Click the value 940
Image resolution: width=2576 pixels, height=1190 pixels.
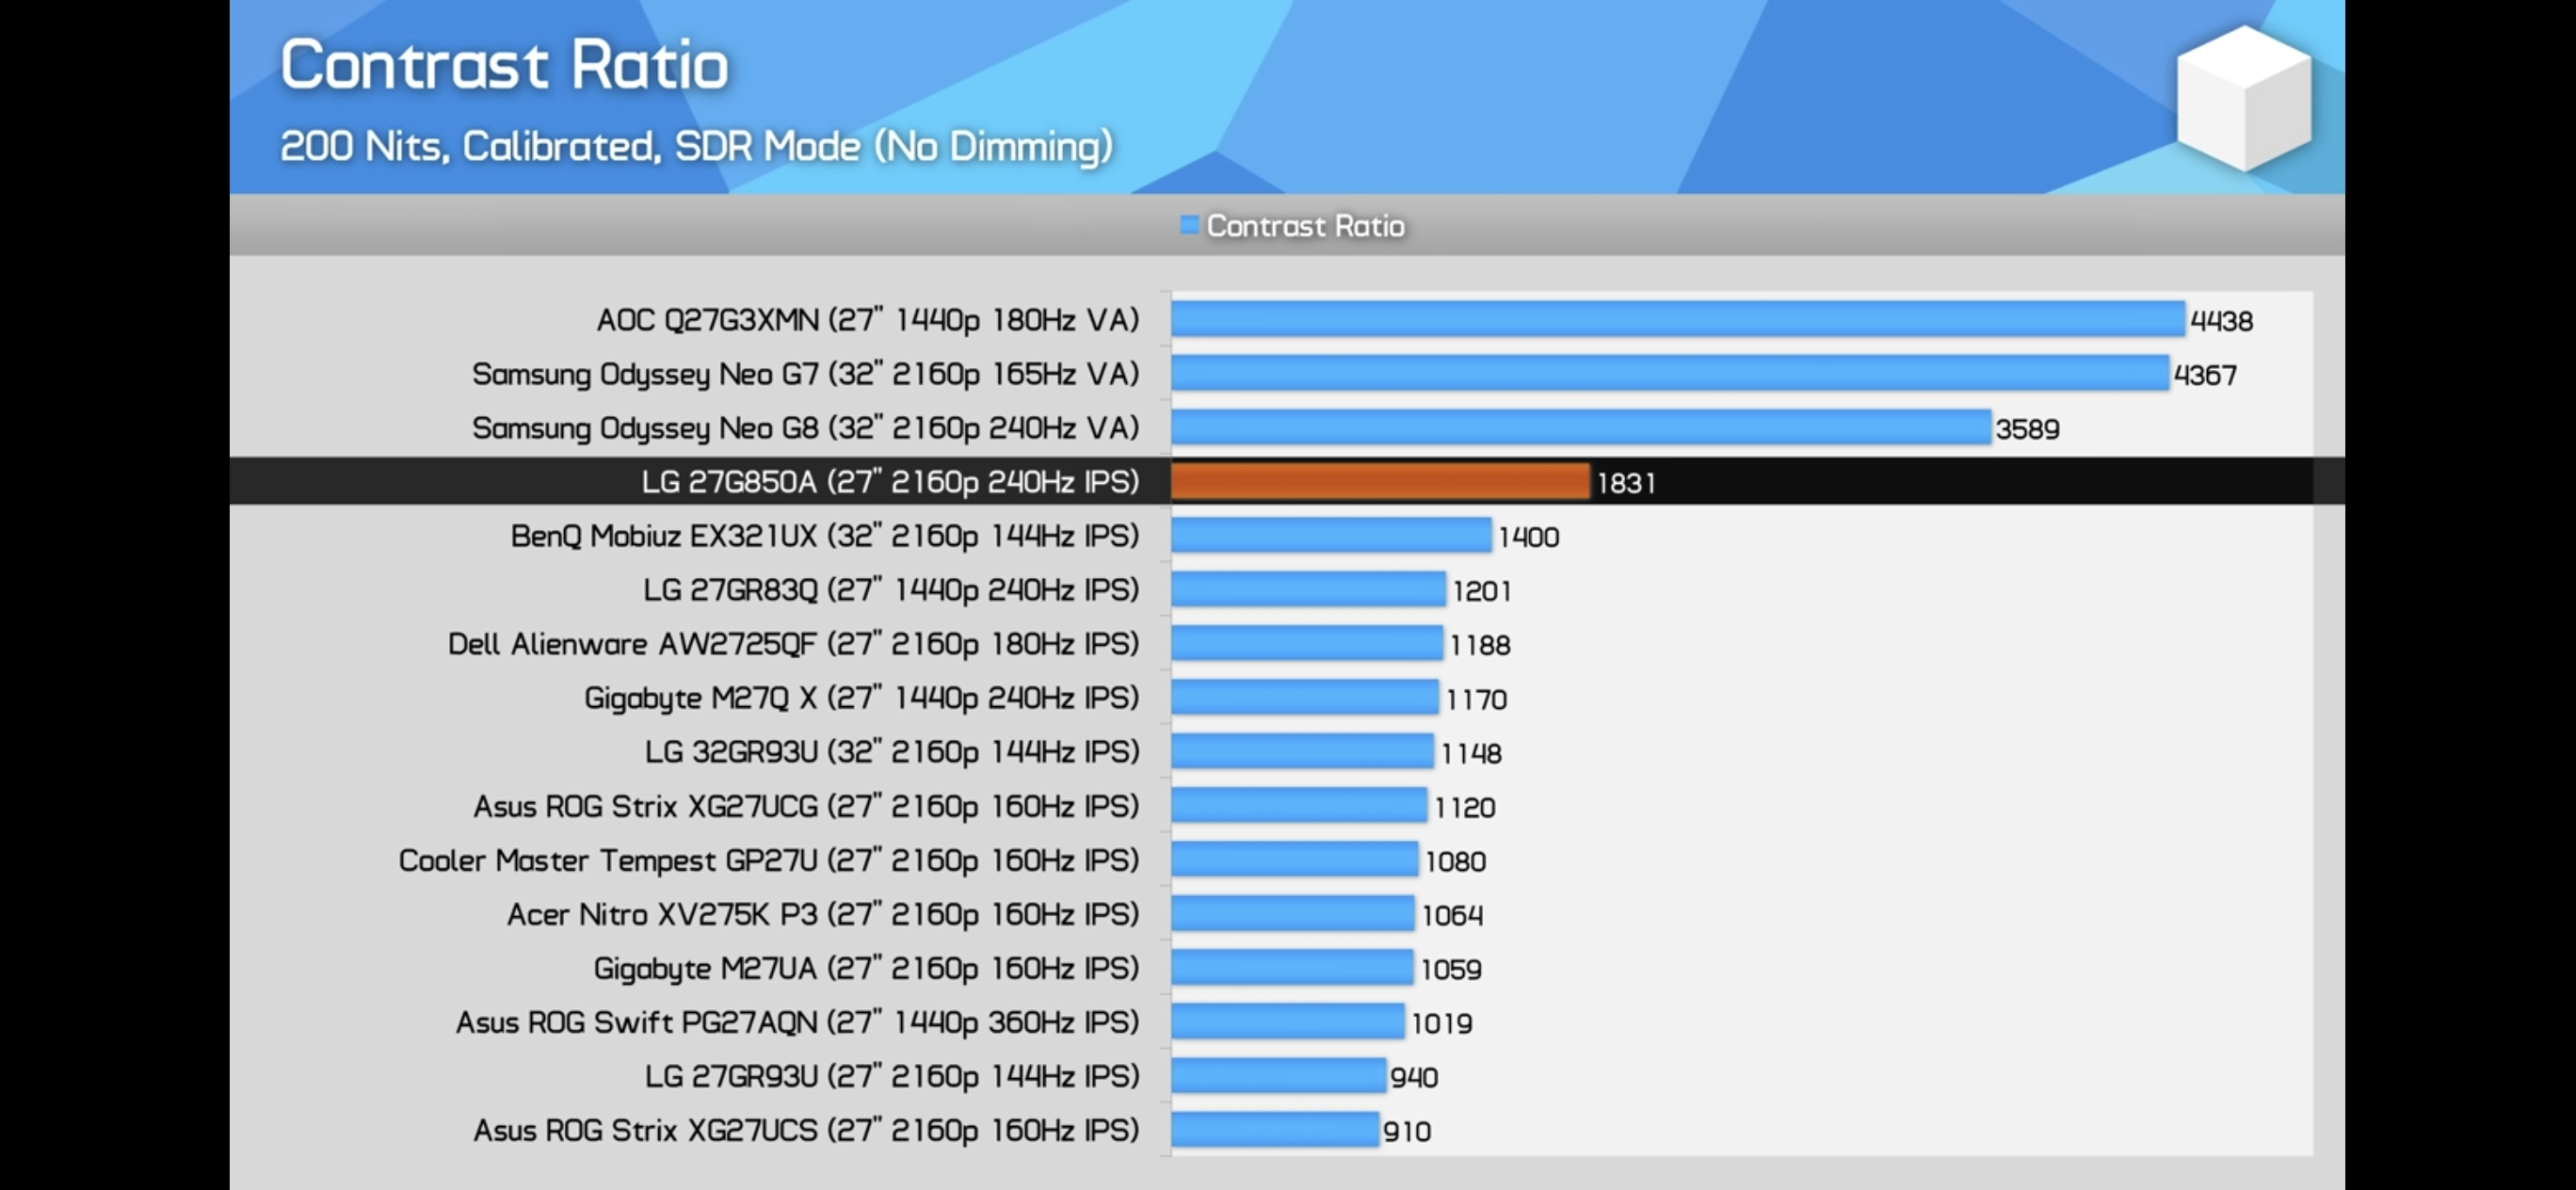(x=1414, y=1077)
